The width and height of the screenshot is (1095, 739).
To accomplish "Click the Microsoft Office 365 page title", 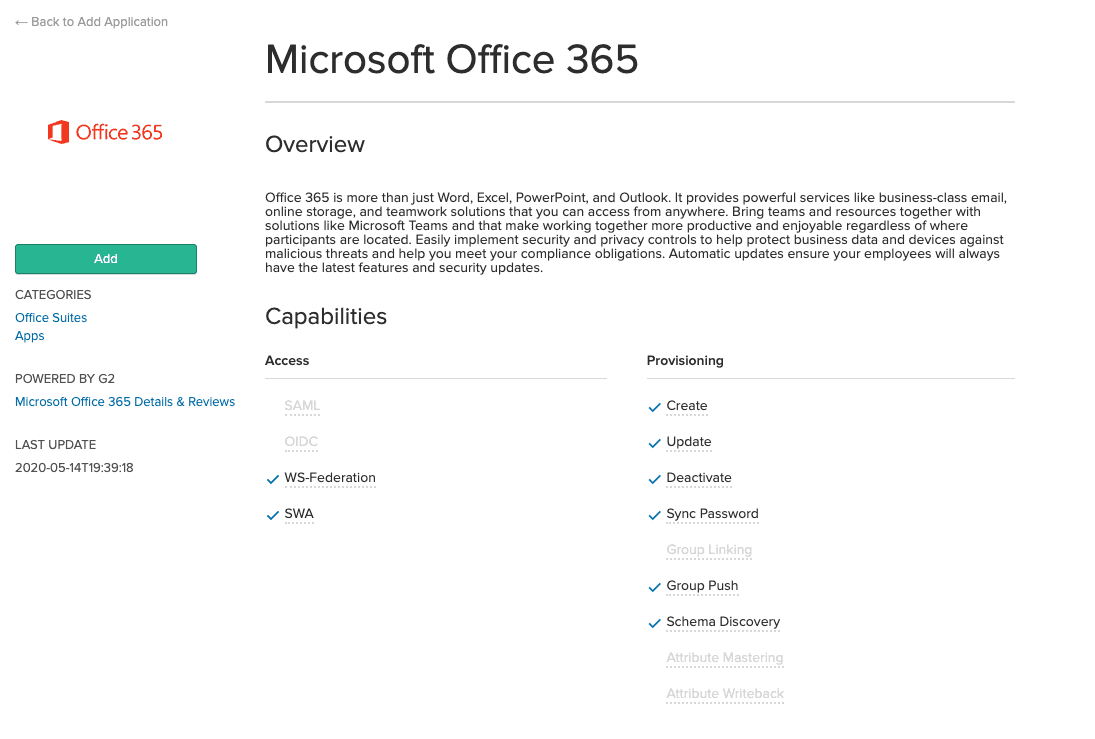I will 452,59.
